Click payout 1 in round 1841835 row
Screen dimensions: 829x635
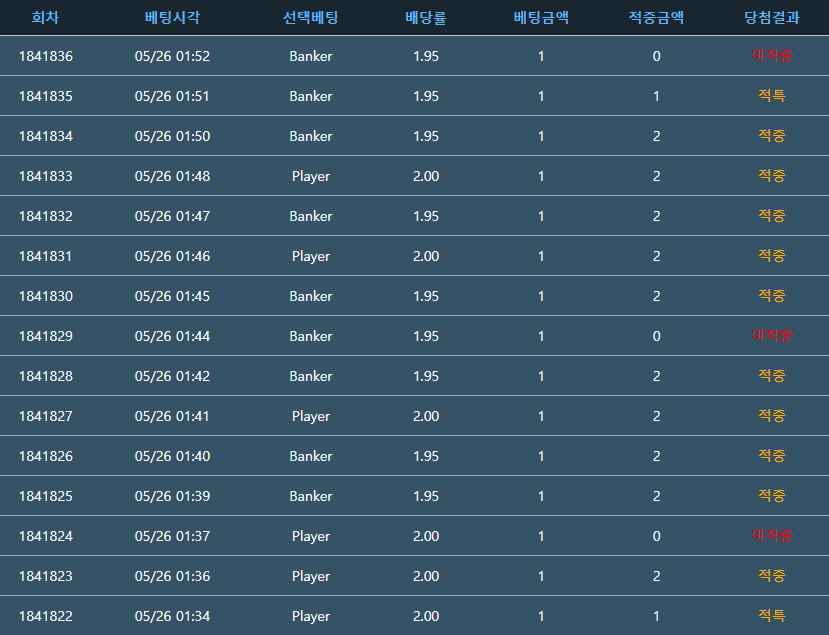tap(656, 96)
